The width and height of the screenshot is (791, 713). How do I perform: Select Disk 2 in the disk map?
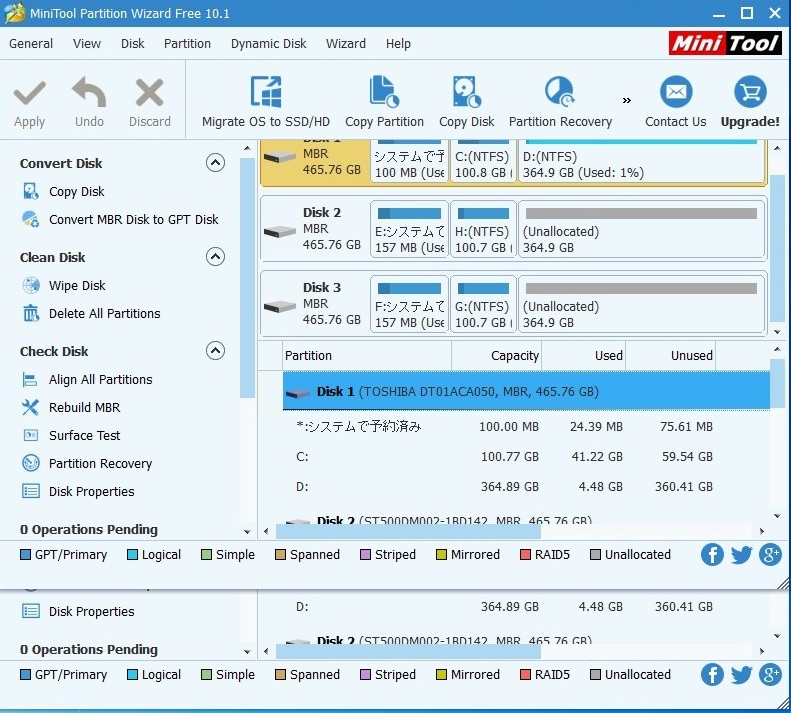pos(314,229)
